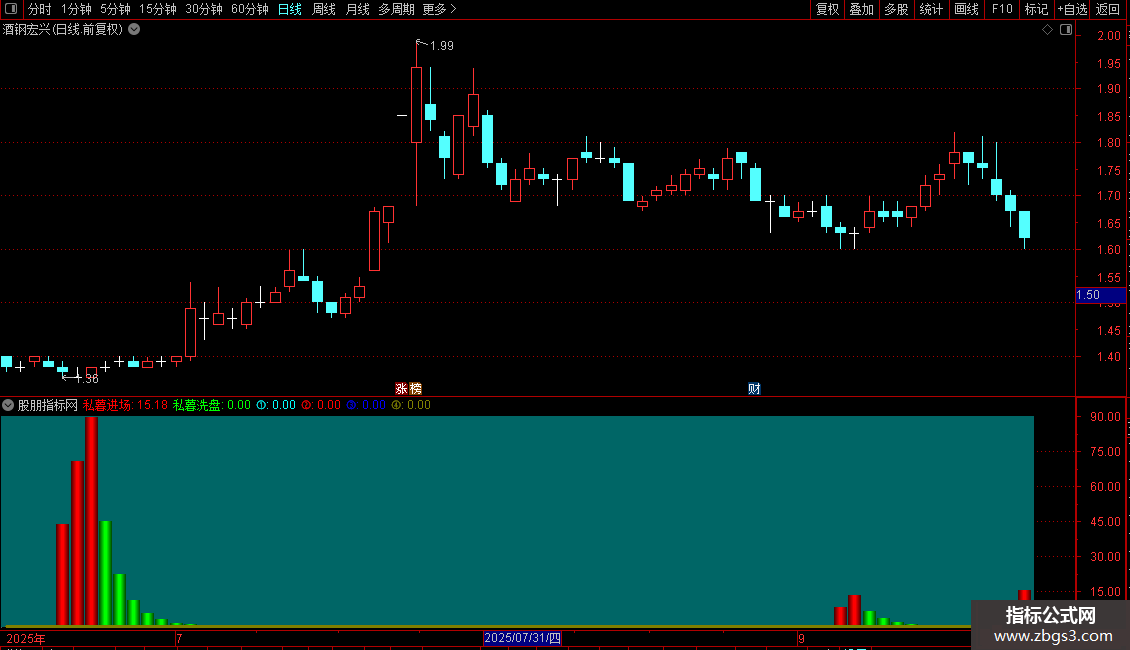Image resolution: width=1130 pixels, height=650 pixels.
Task: Click the 榜 ranking marker icon
Action: point(415,389)
